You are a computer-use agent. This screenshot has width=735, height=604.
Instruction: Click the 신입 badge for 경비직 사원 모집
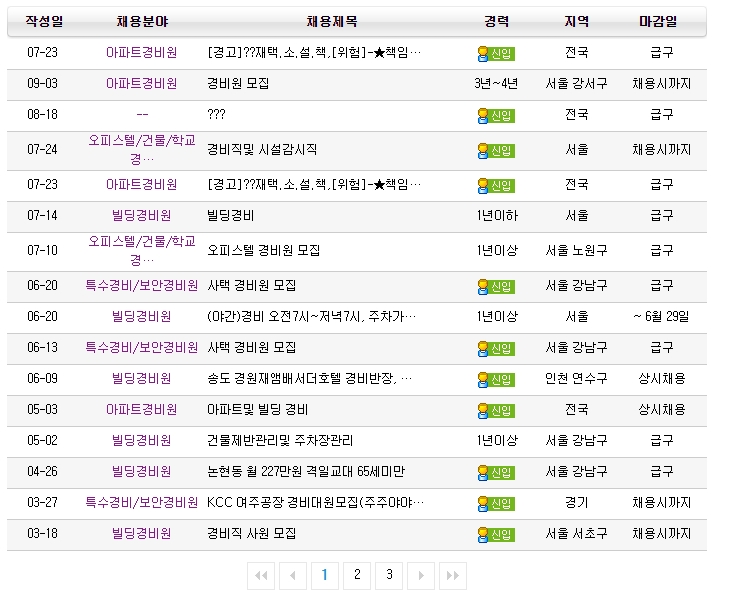[x=496, y=534]
